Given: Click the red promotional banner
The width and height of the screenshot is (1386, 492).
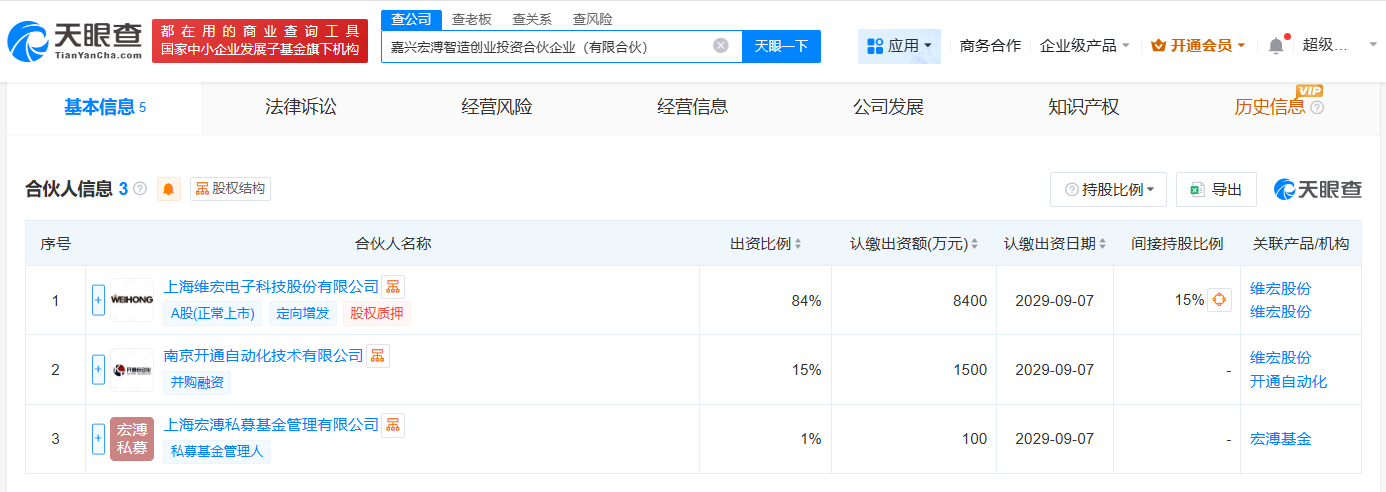Looking at the screenshot, I should 260,41.
